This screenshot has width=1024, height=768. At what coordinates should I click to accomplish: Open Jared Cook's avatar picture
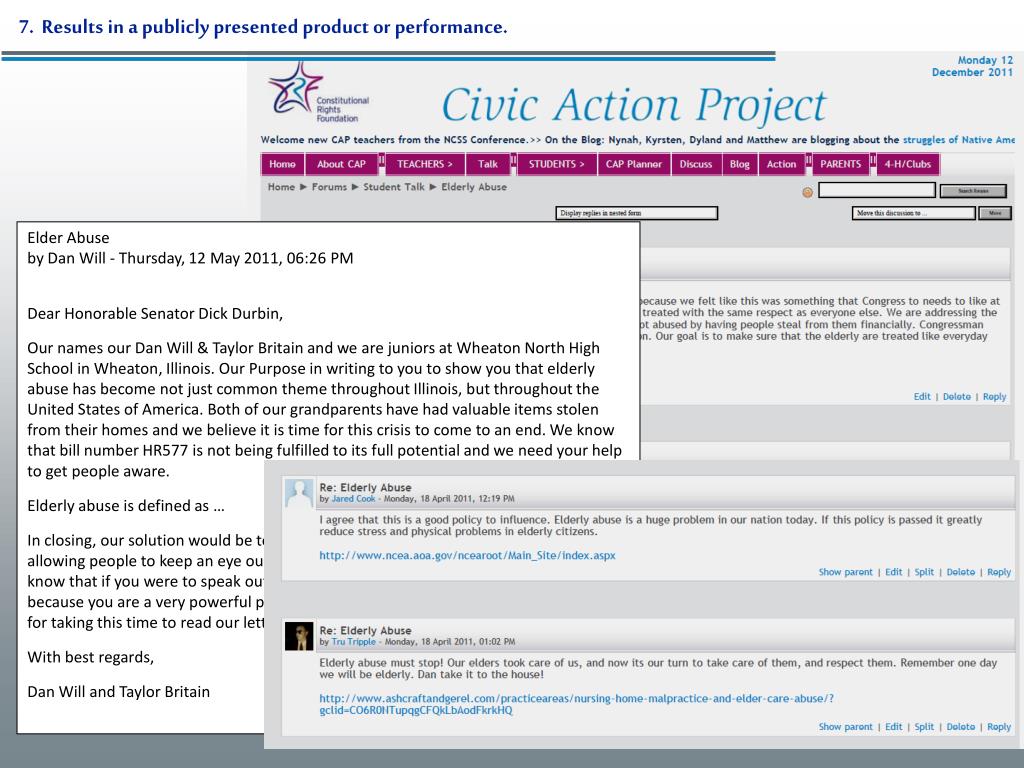pyautogui.click(x=299, y=494)
